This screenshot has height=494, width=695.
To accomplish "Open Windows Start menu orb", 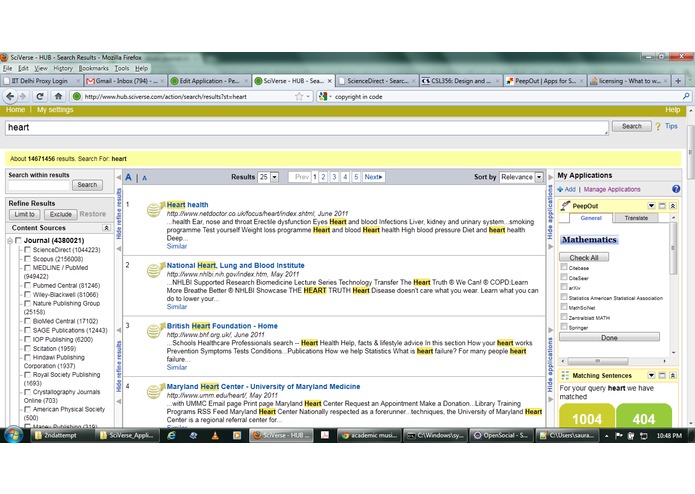I will 13,435.
